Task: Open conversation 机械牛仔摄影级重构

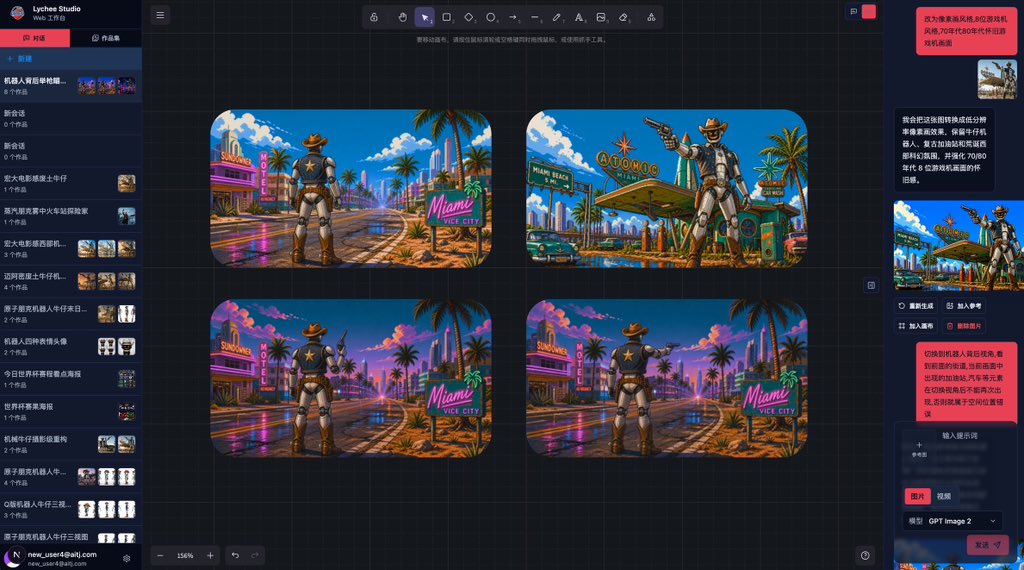Action: (71, 445)
